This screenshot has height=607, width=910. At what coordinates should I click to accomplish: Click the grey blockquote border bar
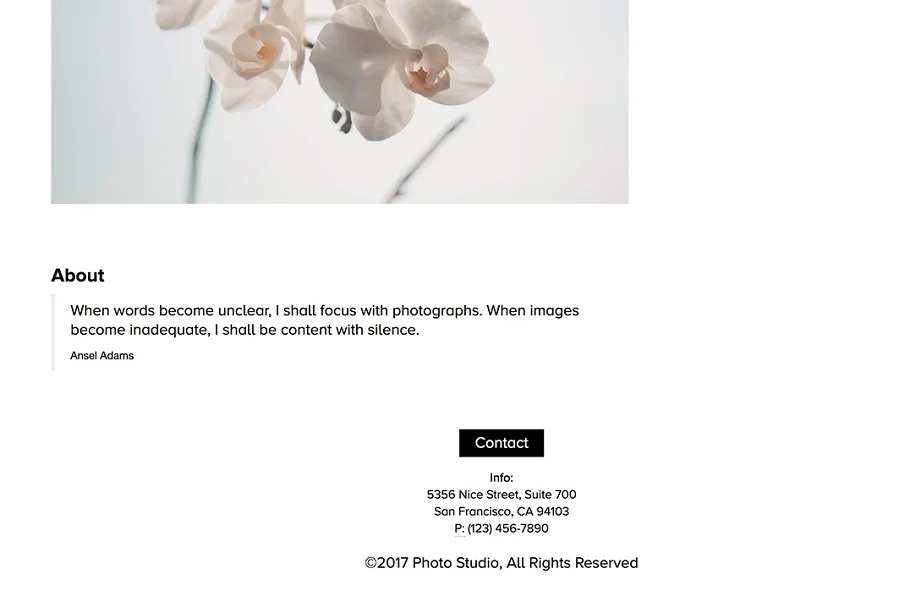53,332
